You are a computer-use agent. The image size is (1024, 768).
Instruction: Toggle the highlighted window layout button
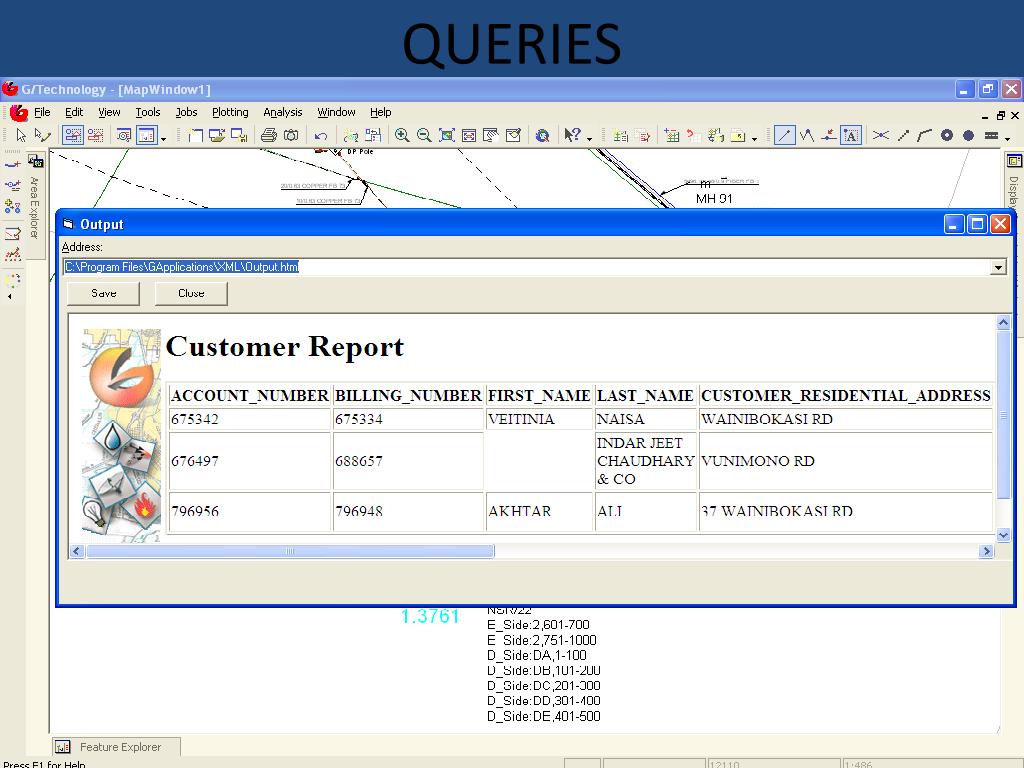pyautogui.click(x=146, y=135)
